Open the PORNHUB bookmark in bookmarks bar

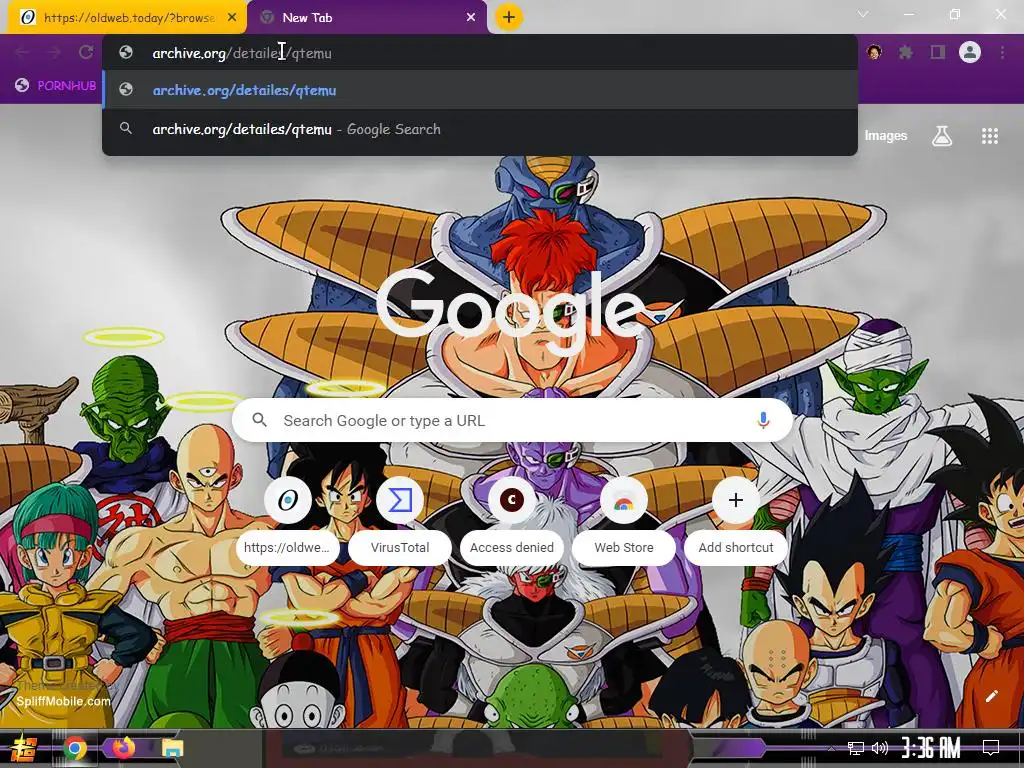pyautogui.click(x=56, y=86)
